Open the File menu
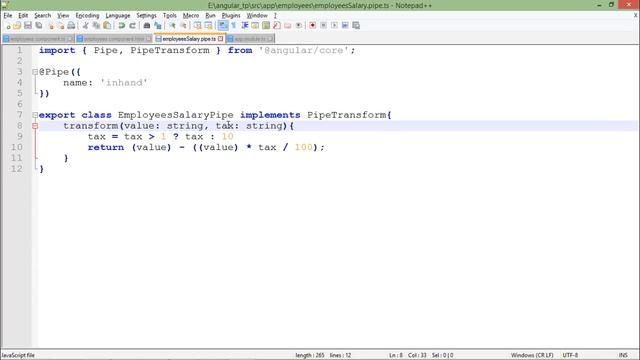 pyautogui.click(x=8, y=16)
